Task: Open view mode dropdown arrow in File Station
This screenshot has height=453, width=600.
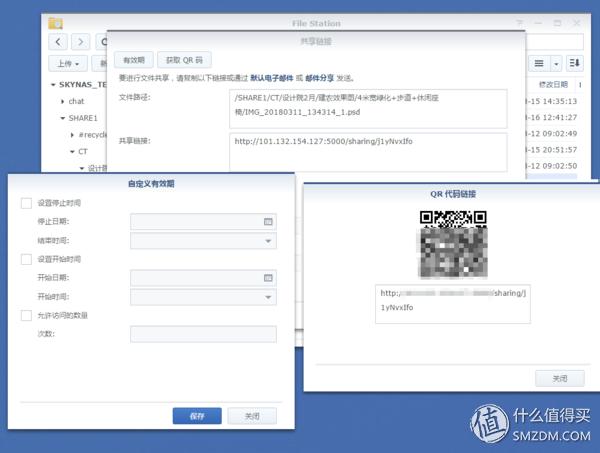Action: point(556,64)
